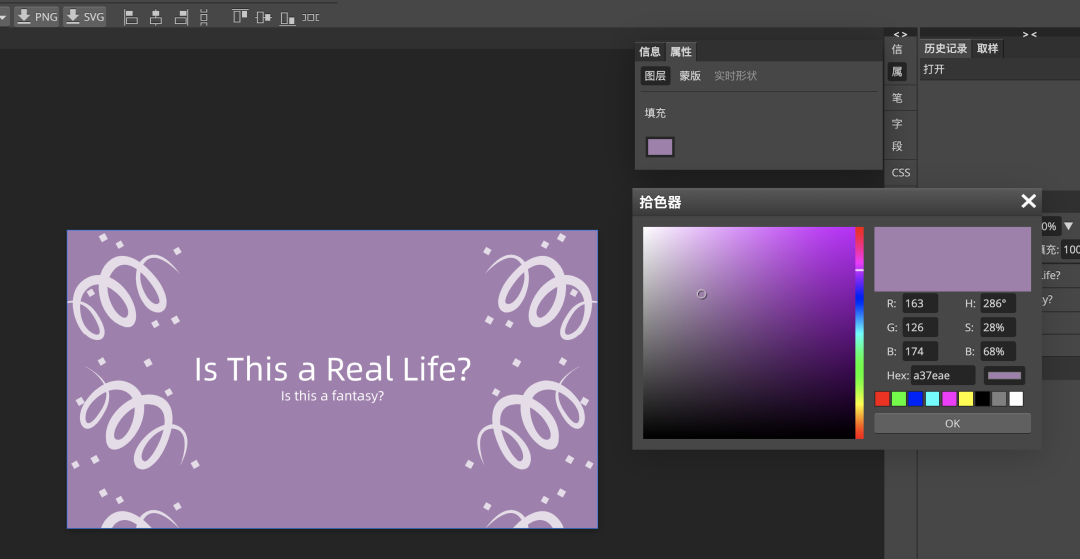
Task: Switch to the 信息 tab
Action: click(x=650, y=52)
